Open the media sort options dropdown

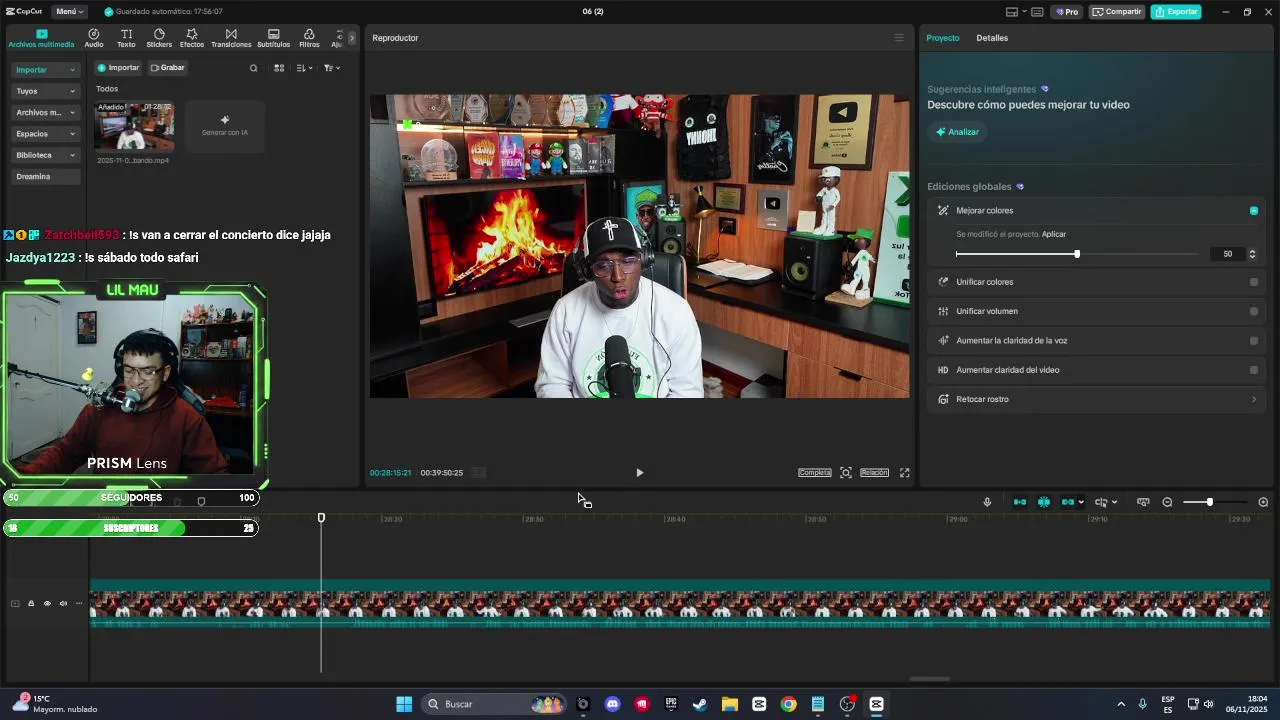pyautogui.click(x=305, y=68)
